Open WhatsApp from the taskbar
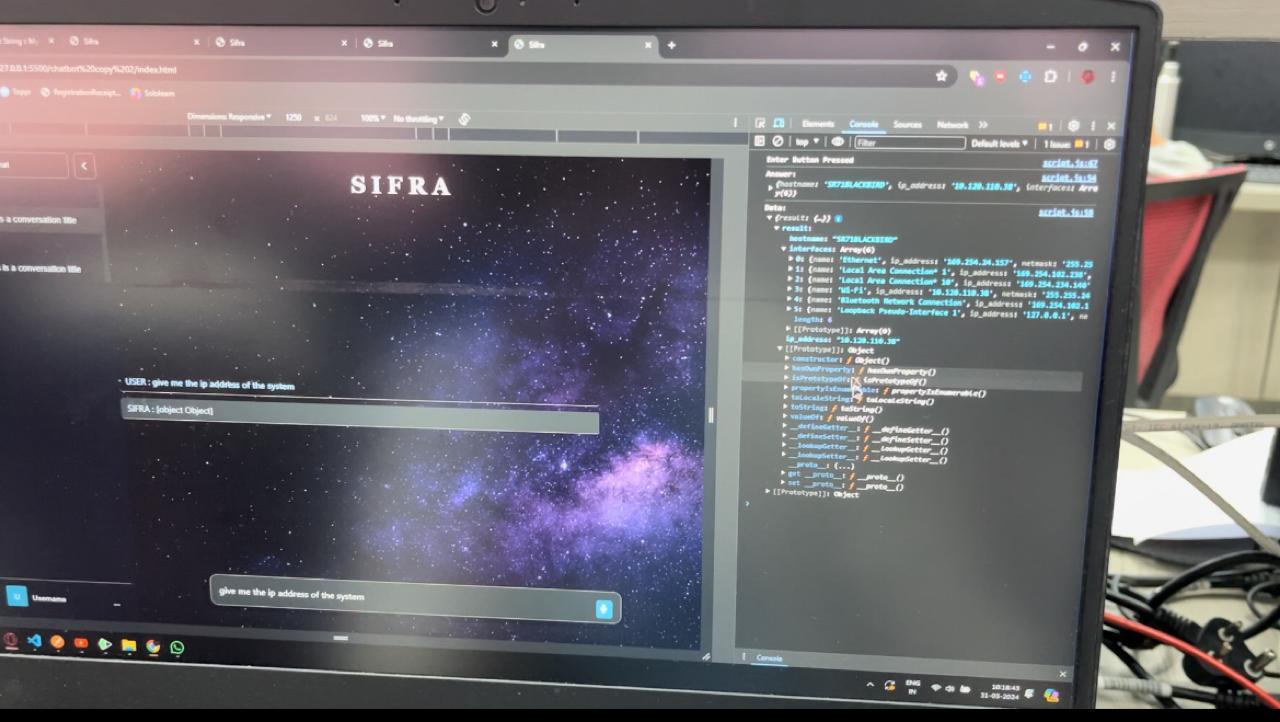Screen dimensions: 1280x722 point(177,648)
